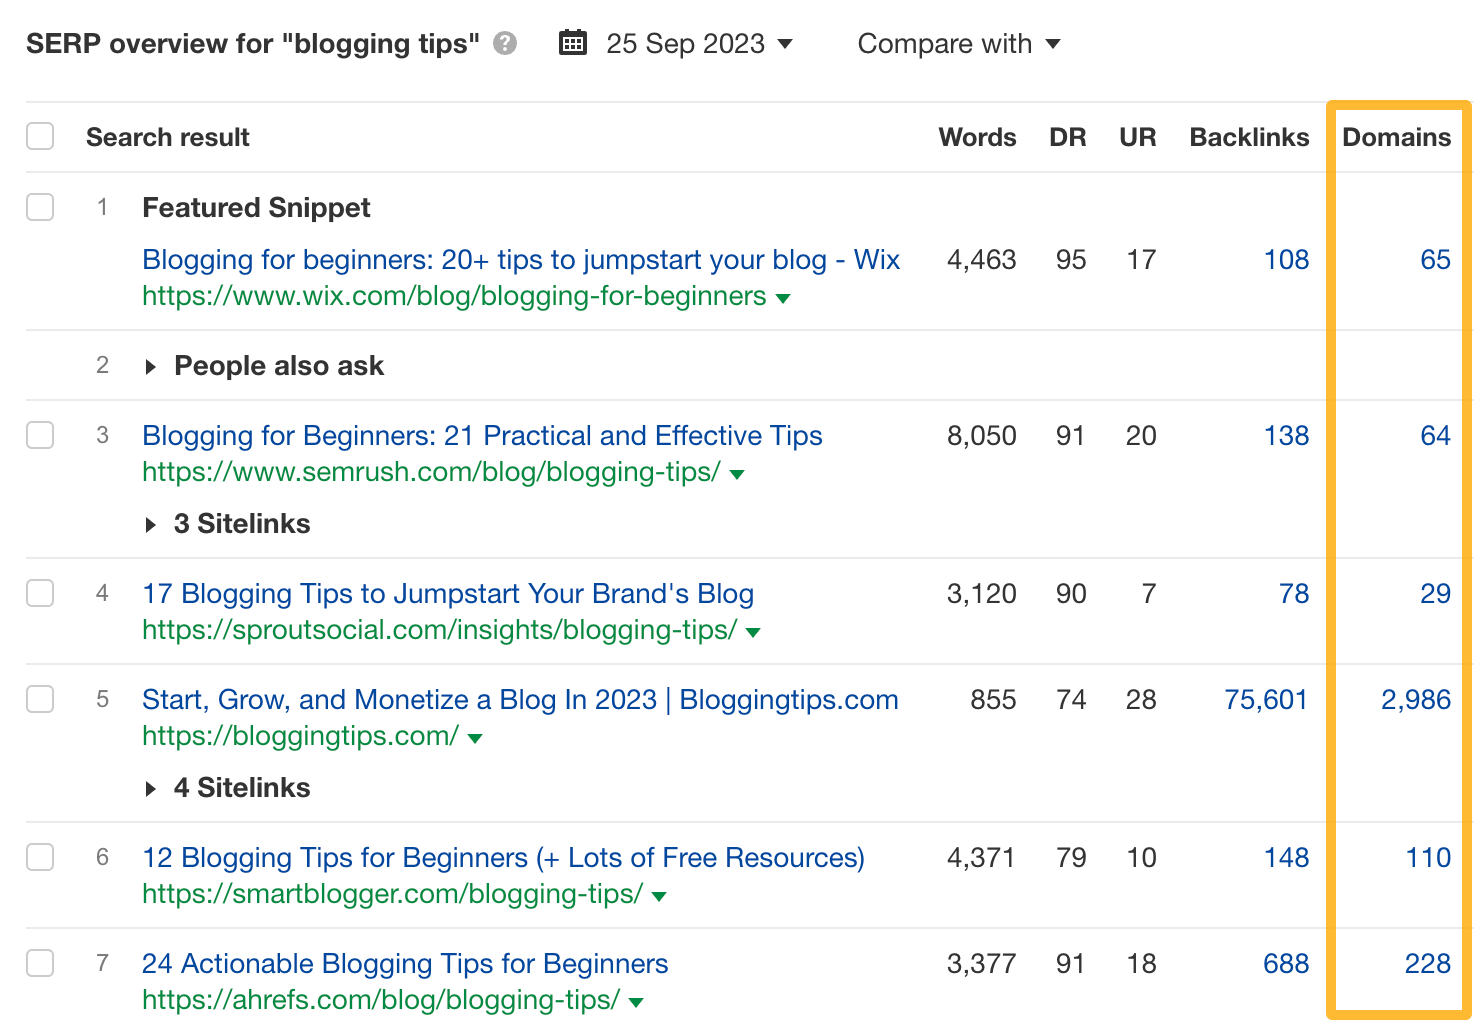Open the Compare with dropdown

click(x=957, y=43)
